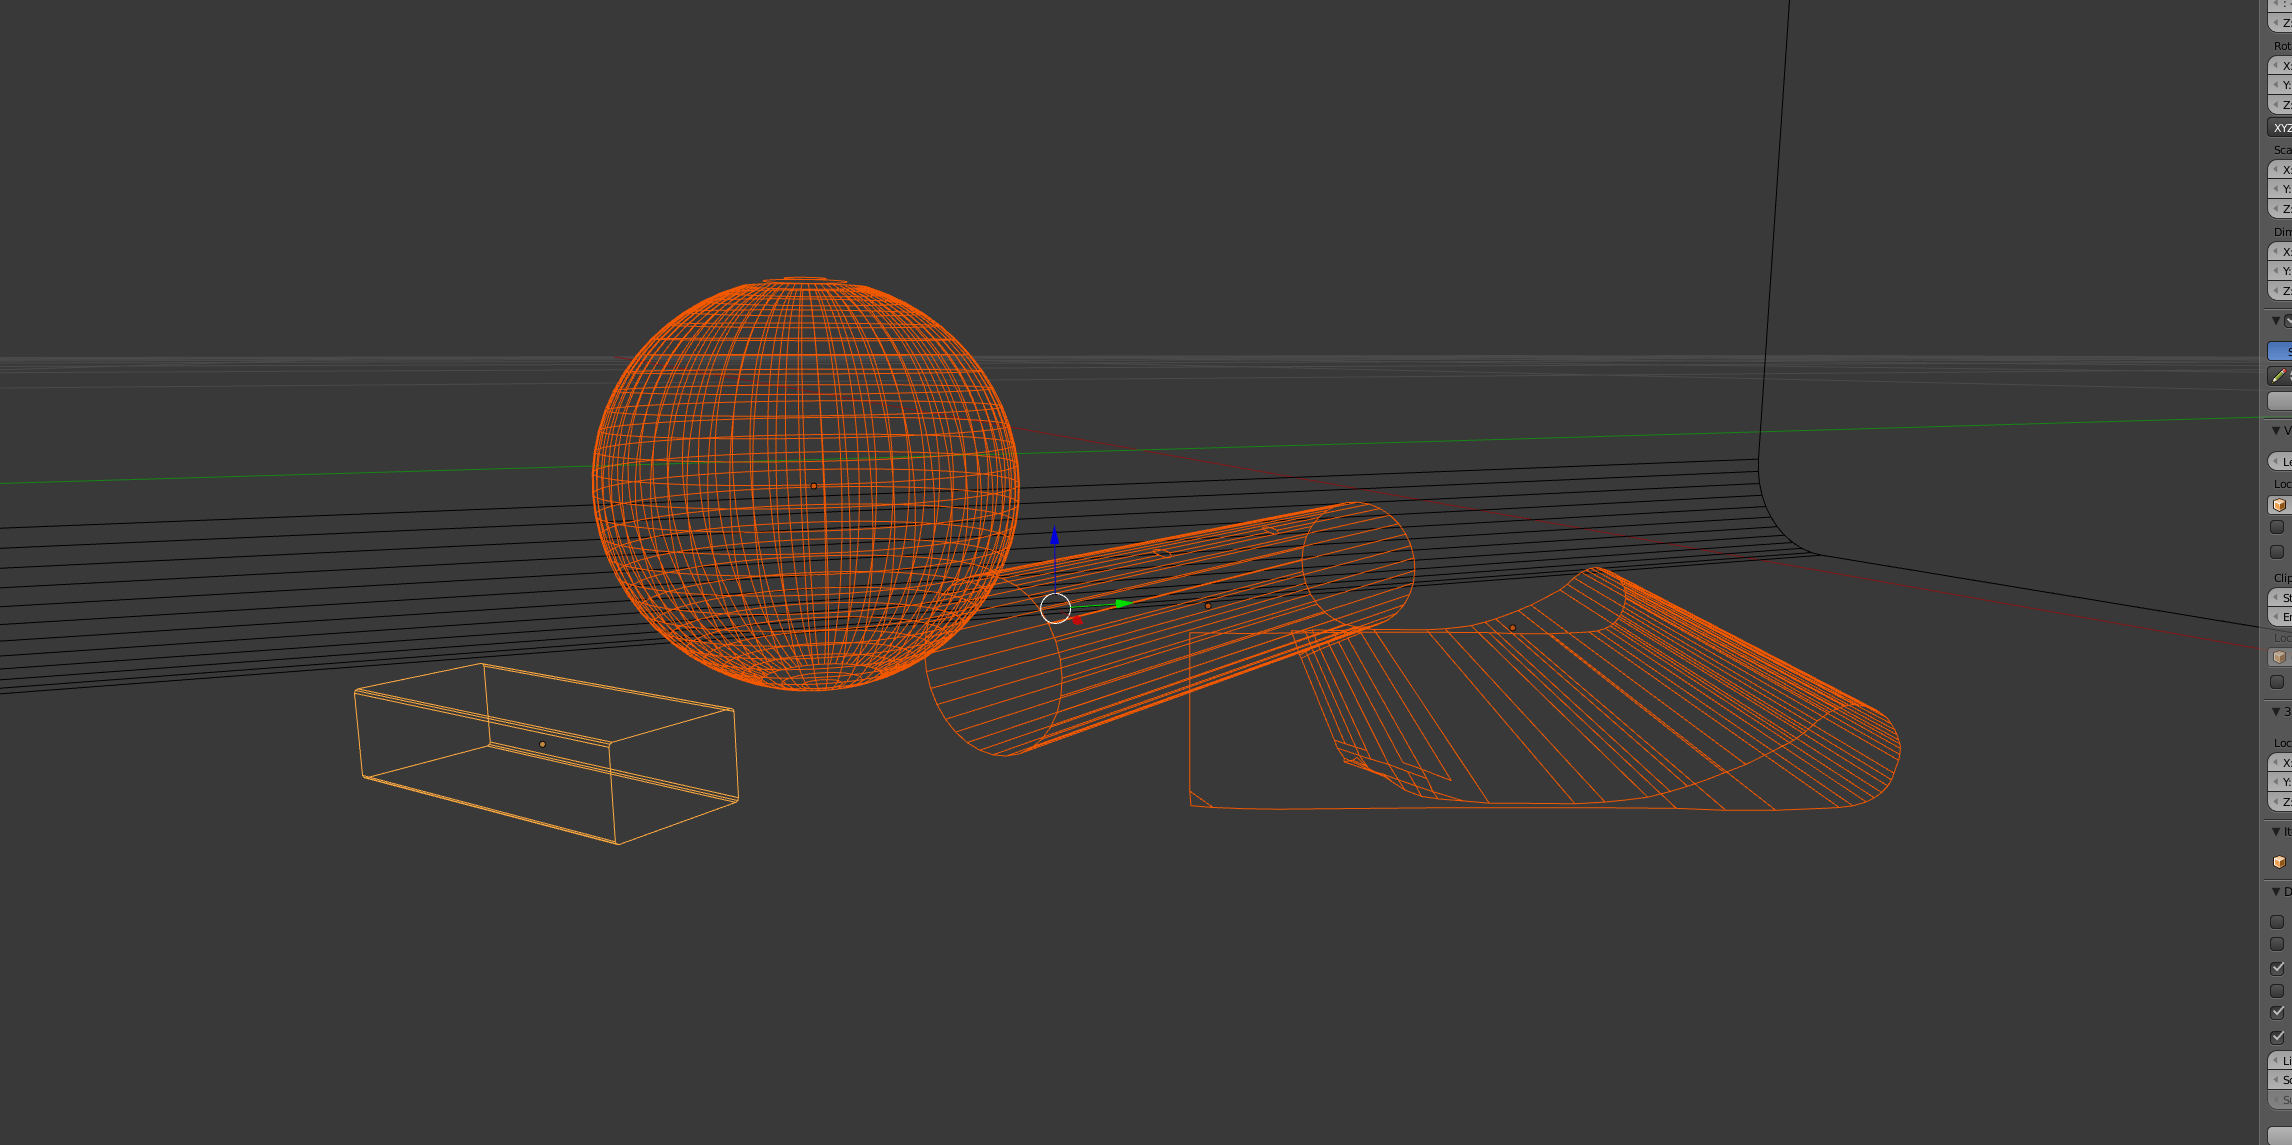The width and height of the screenshot is (2292, 1145).
Task: Click the red X-axis gizmo handle
Action: [x=1077, y=620]
